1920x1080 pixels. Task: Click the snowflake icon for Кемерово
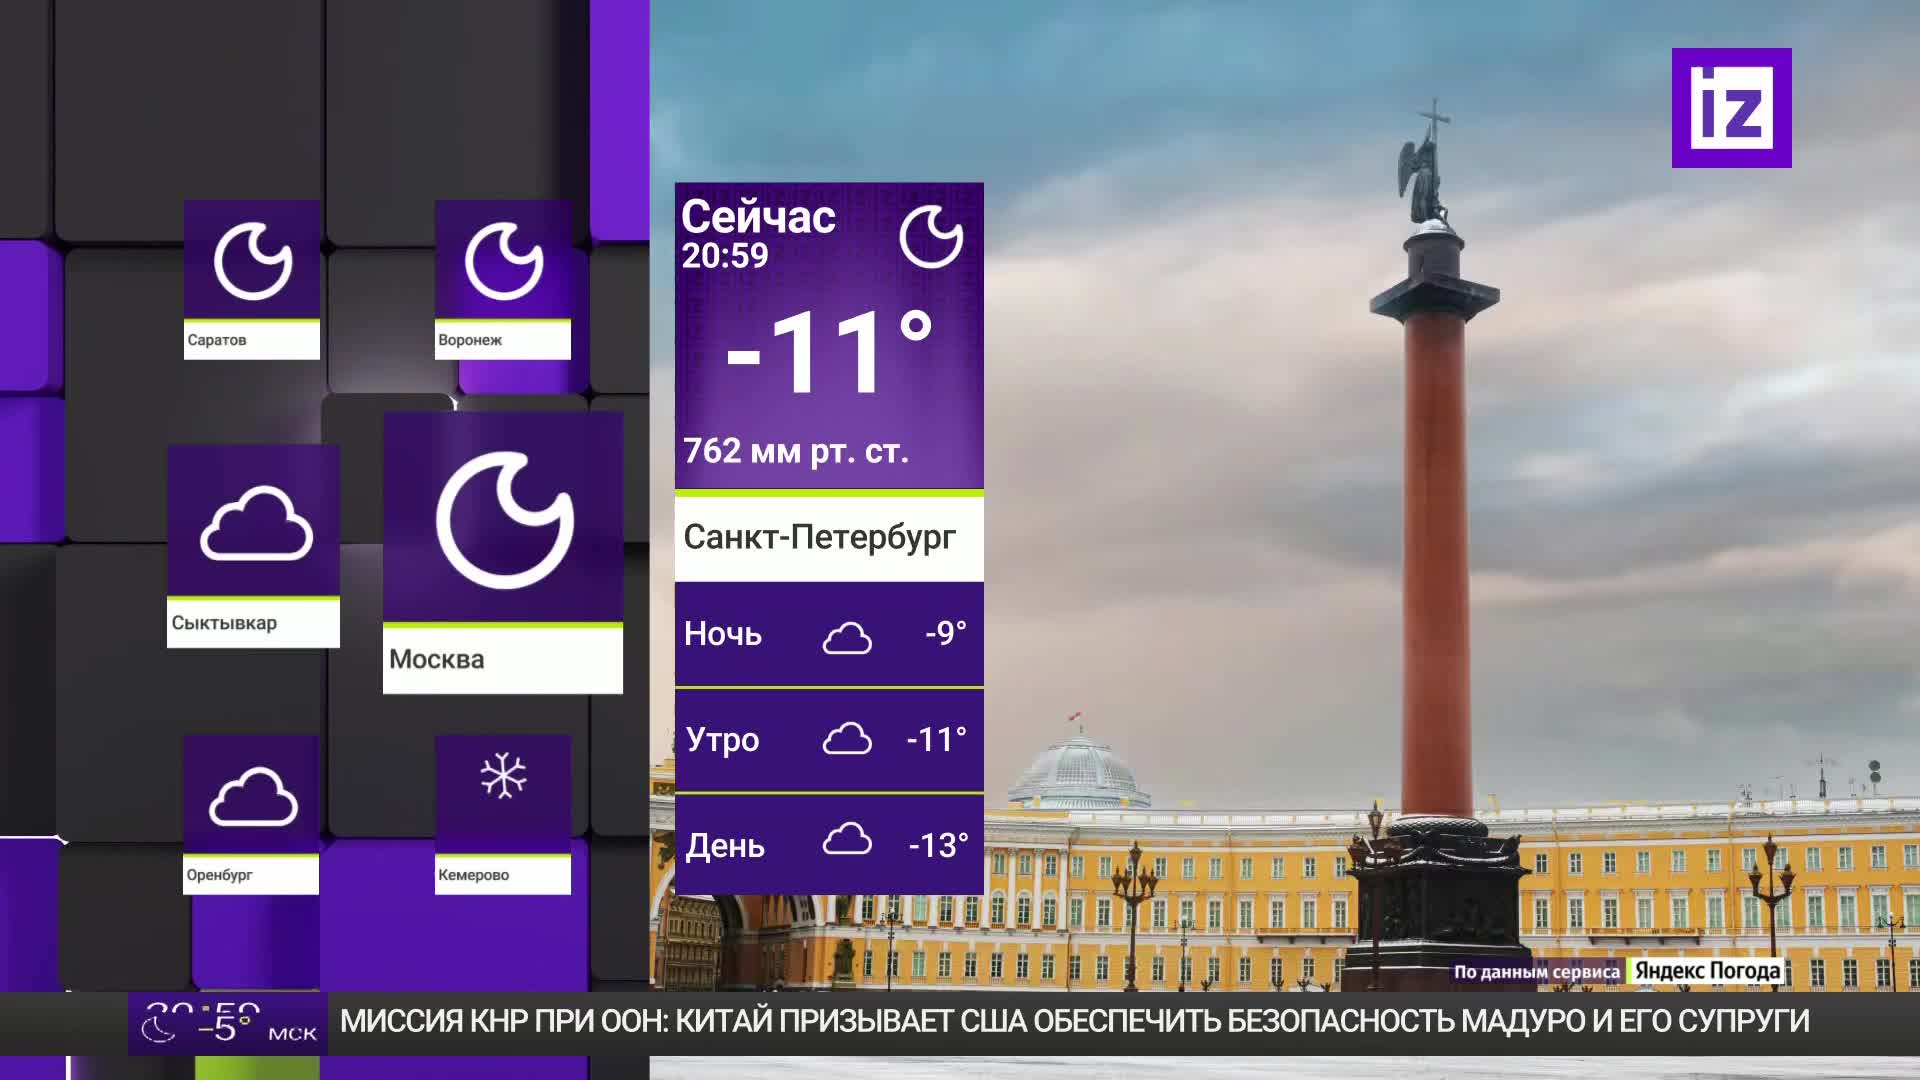(x=503, y=776)
